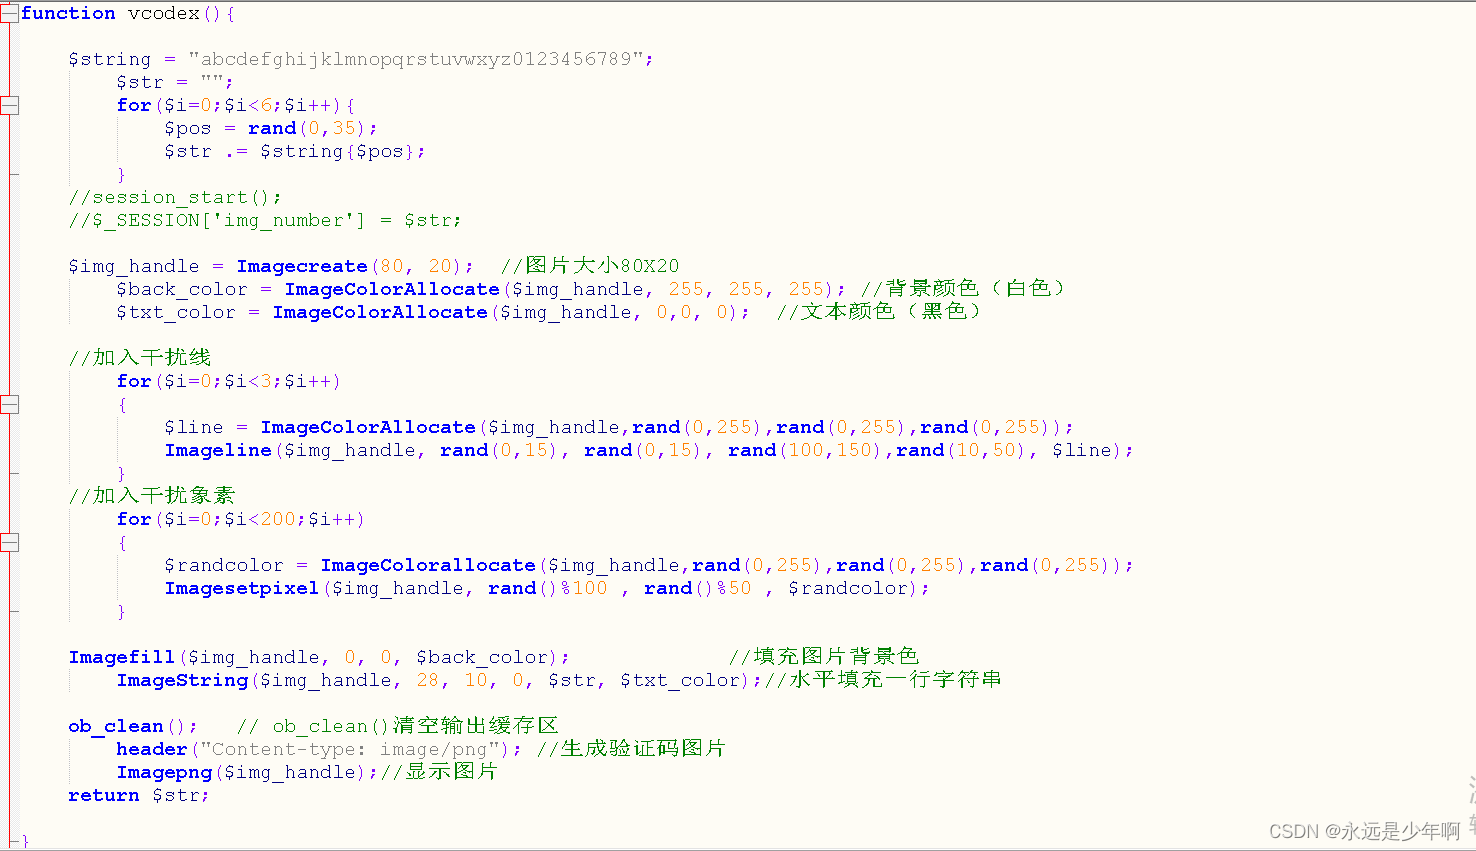This screenshot has height=851, width=1476.
Task: Click the 'ImageString' function call
Action: (182, 680)
